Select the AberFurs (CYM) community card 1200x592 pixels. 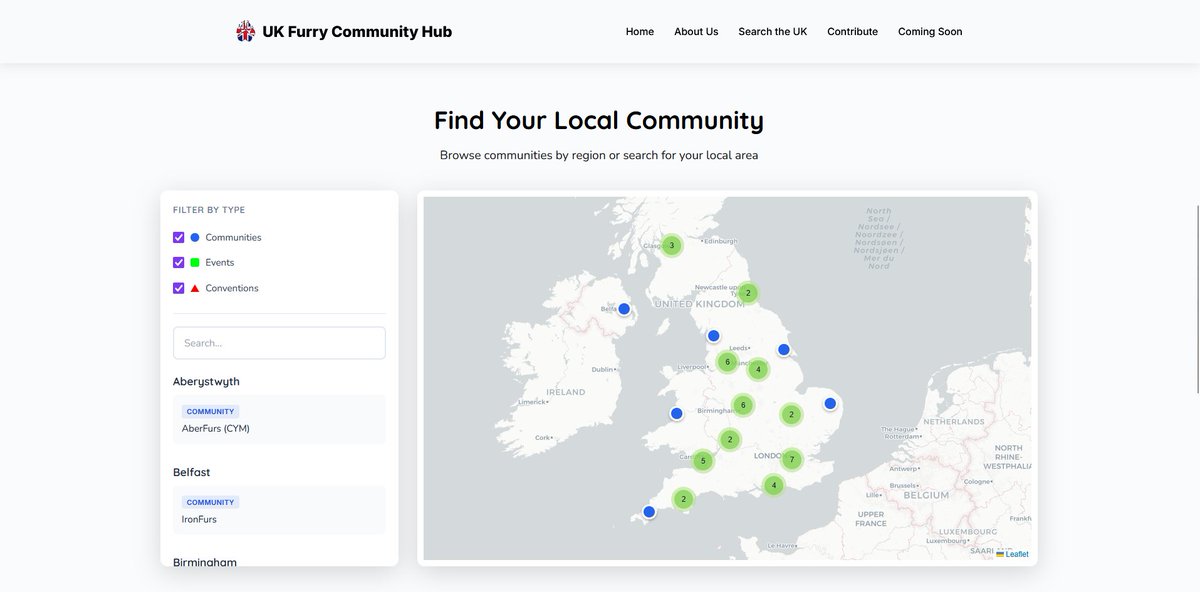tap(279, 420)
